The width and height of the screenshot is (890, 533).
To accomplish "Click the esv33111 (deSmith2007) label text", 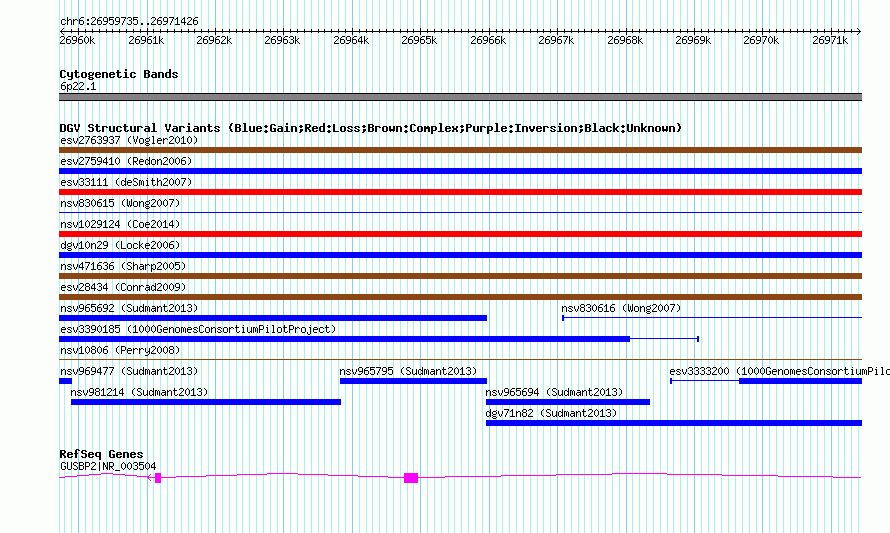I will click(x=126, y=182).
